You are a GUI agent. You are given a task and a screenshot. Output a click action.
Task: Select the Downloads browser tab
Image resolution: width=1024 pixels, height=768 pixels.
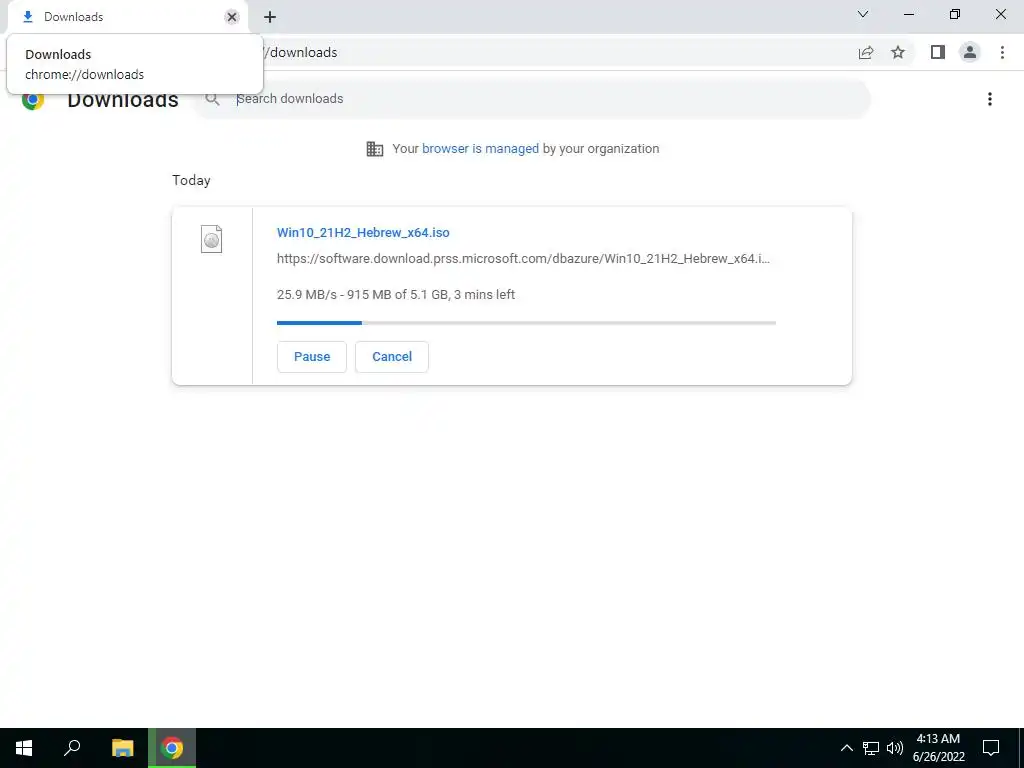[x=127, y=17]
